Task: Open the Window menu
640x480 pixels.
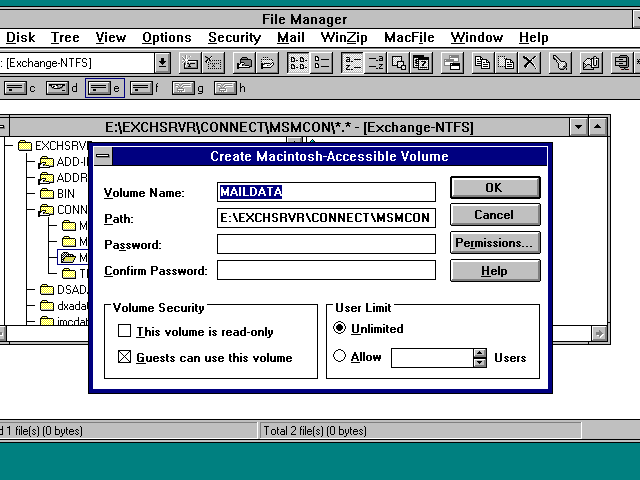Action: [477, 38]
